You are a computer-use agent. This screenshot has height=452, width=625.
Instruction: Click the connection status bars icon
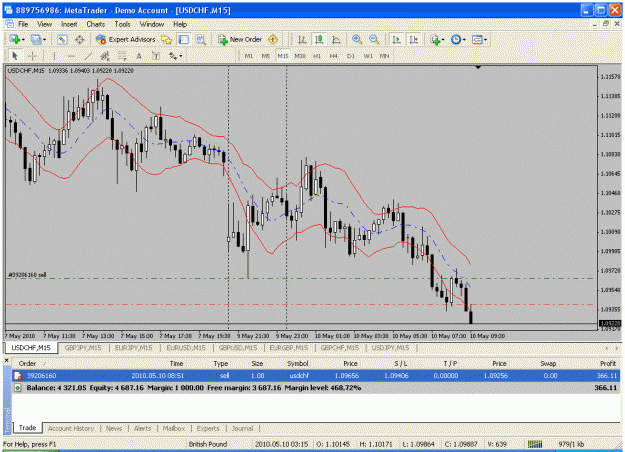pos(535,444)
